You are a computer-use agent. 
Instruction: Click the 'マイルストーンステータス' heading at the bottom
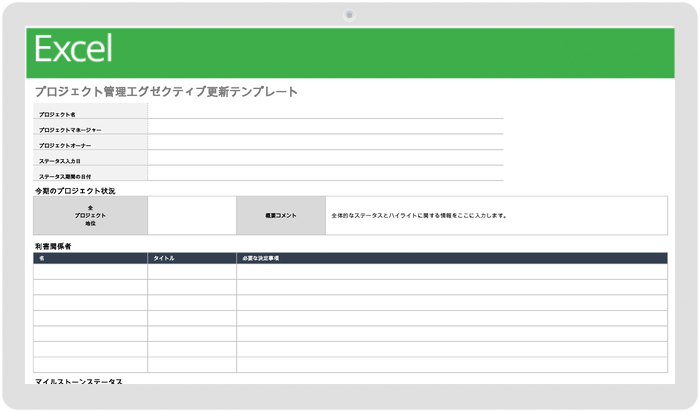[79, 381]
